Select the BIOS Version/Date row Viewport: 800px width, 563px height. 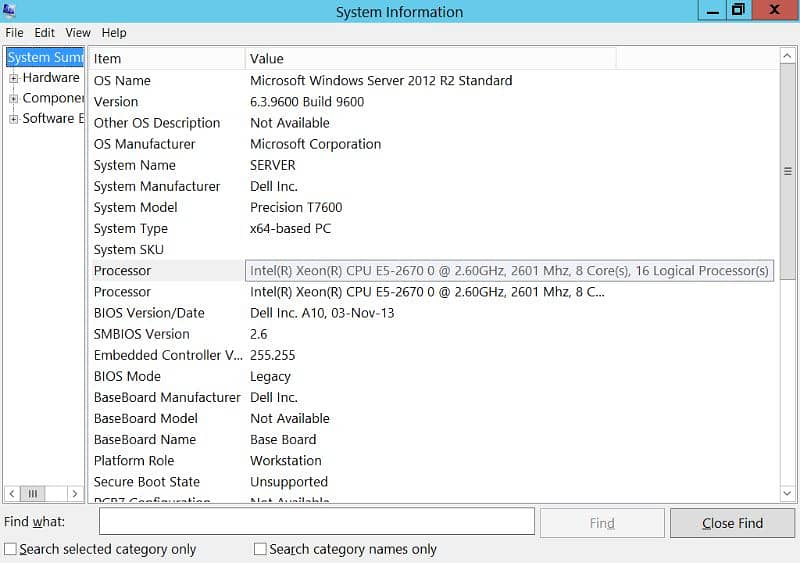[x=433, y=313]
